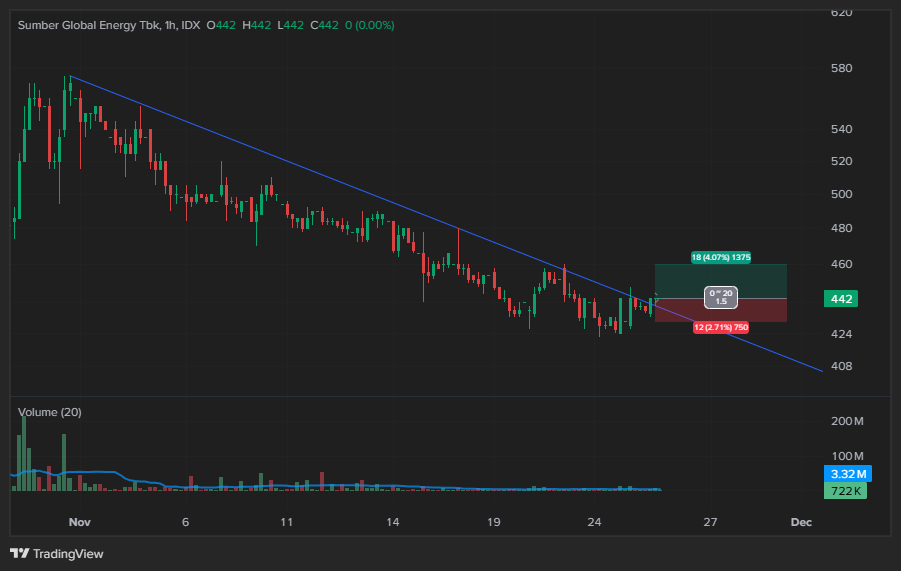The image size is (901, 571).
Task: Select the red stop-loss zone
Action: point(721,310)
